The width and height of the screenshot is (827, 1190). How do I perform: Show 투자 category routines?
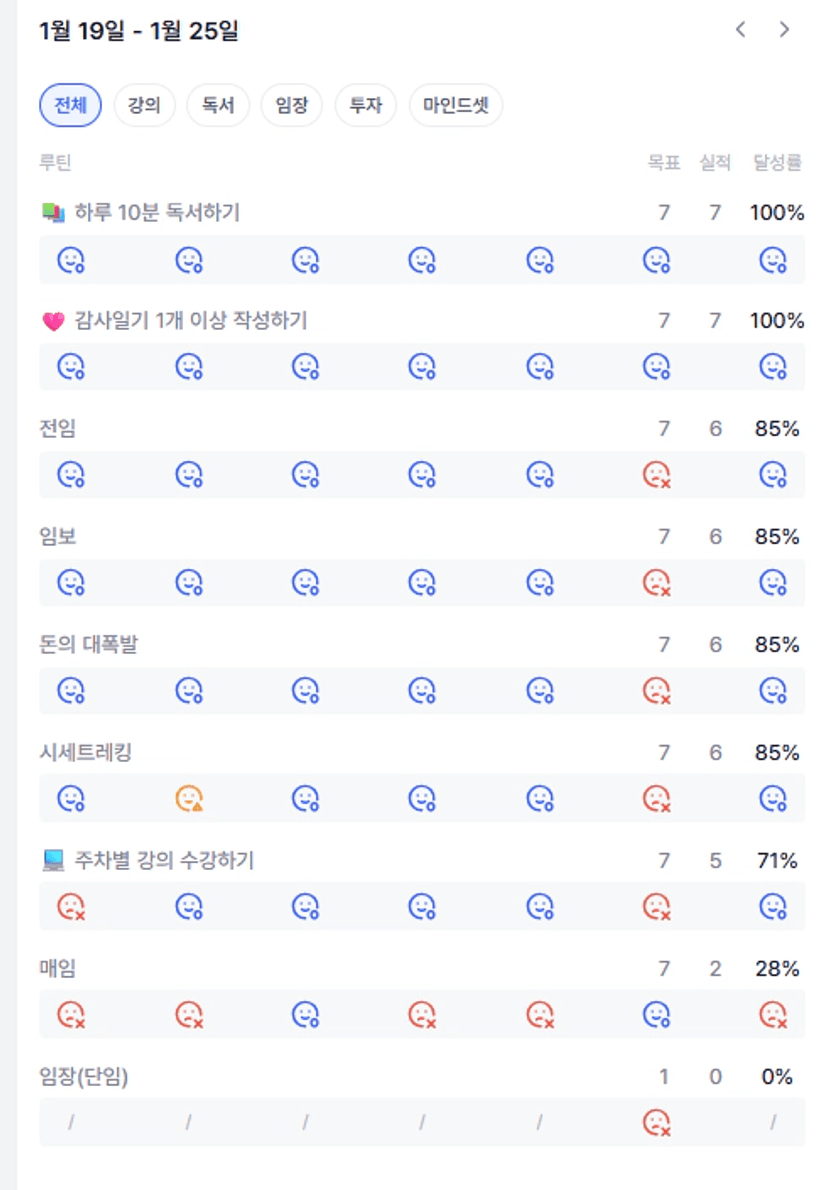coord(365,105)
